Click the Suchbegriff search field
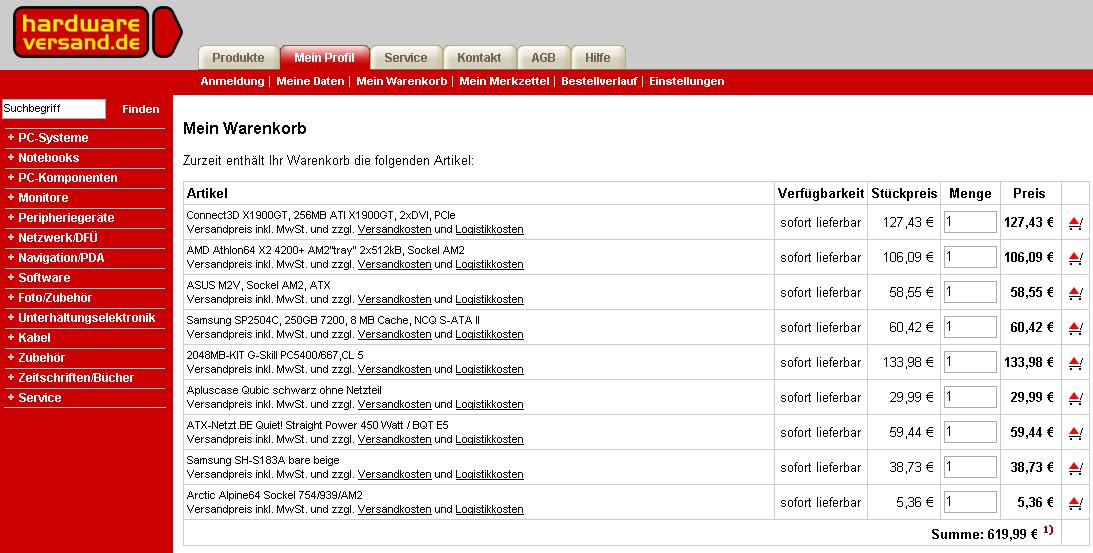 pyautogui.click(x=54, y=109)
